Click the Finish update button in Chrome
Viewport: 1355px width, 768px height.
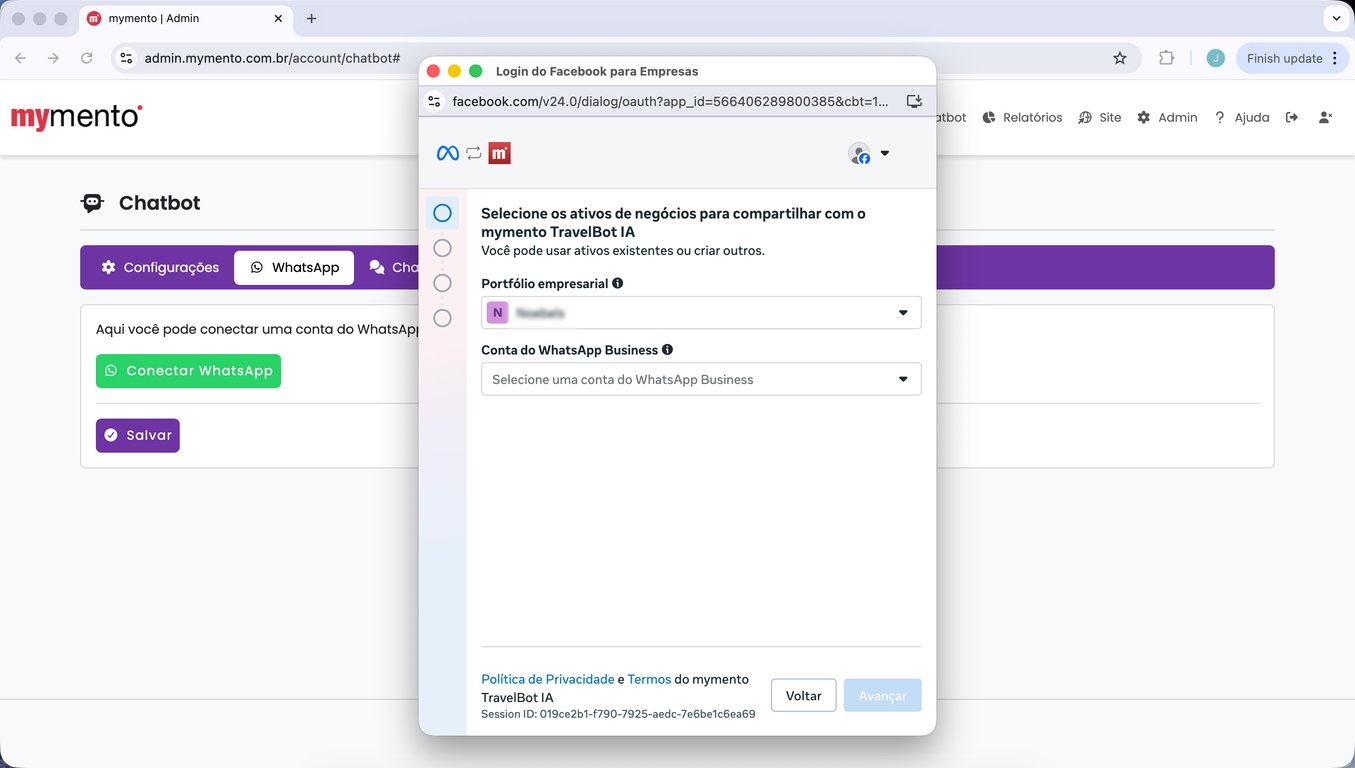click(x=1292, y=58)
